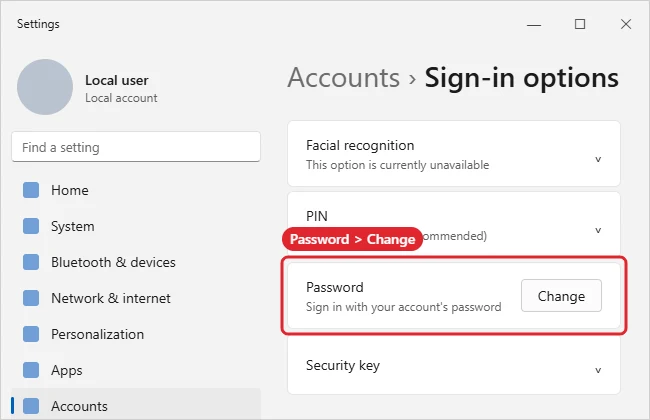Close the Settings window
The image size is (650, 420).
626,24
